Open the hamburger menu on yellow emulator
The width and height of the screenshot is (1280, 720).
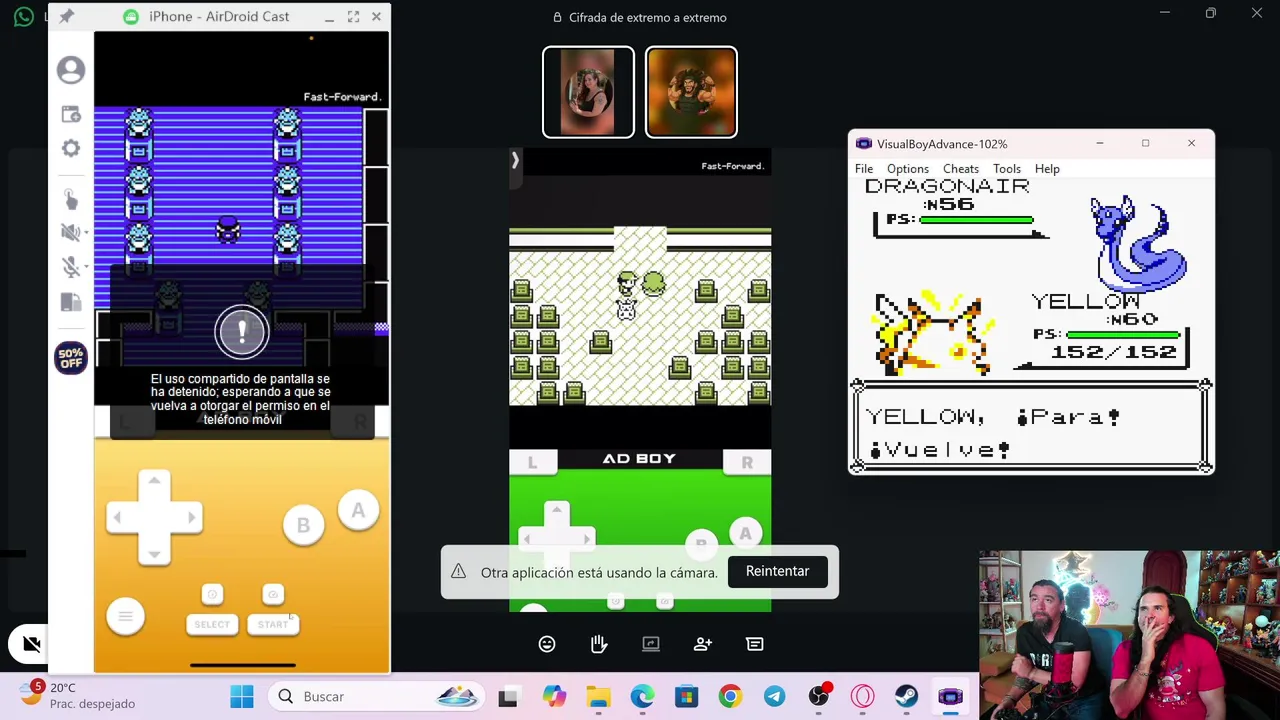pos(126,616)
